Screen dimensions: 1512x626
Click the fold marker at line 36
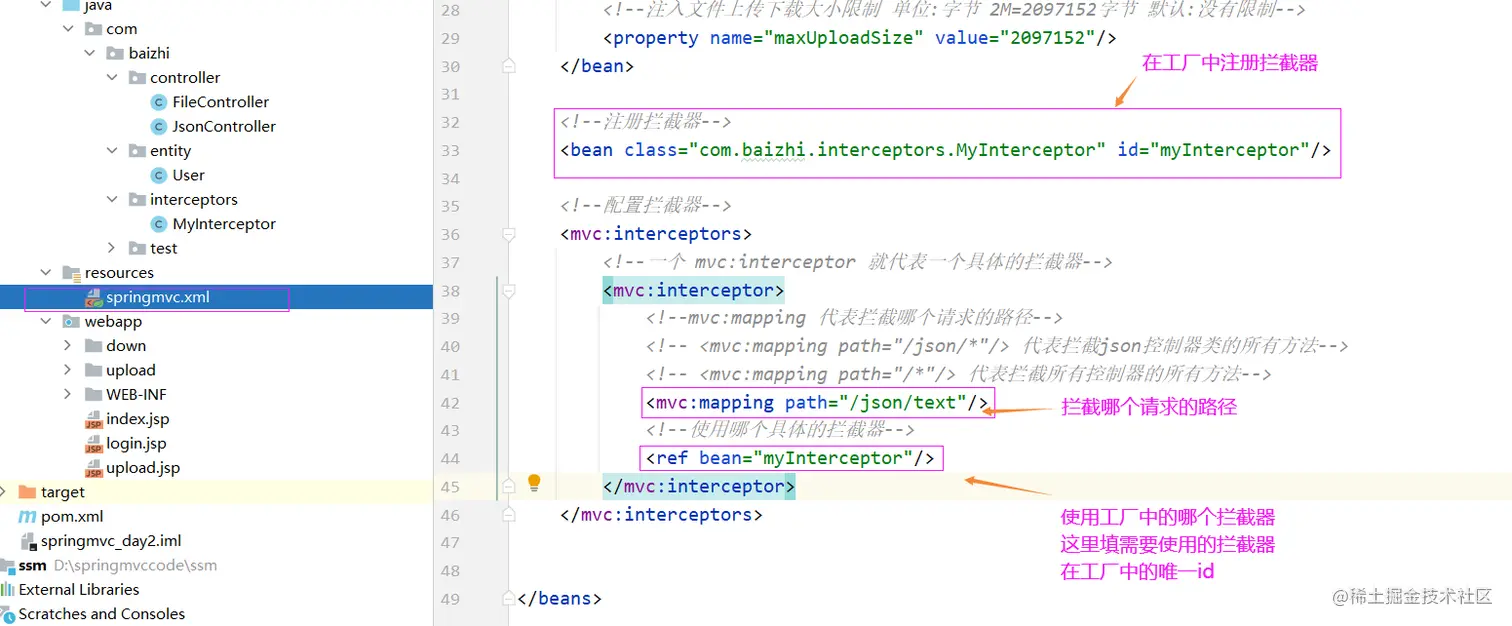click(509, 234)
